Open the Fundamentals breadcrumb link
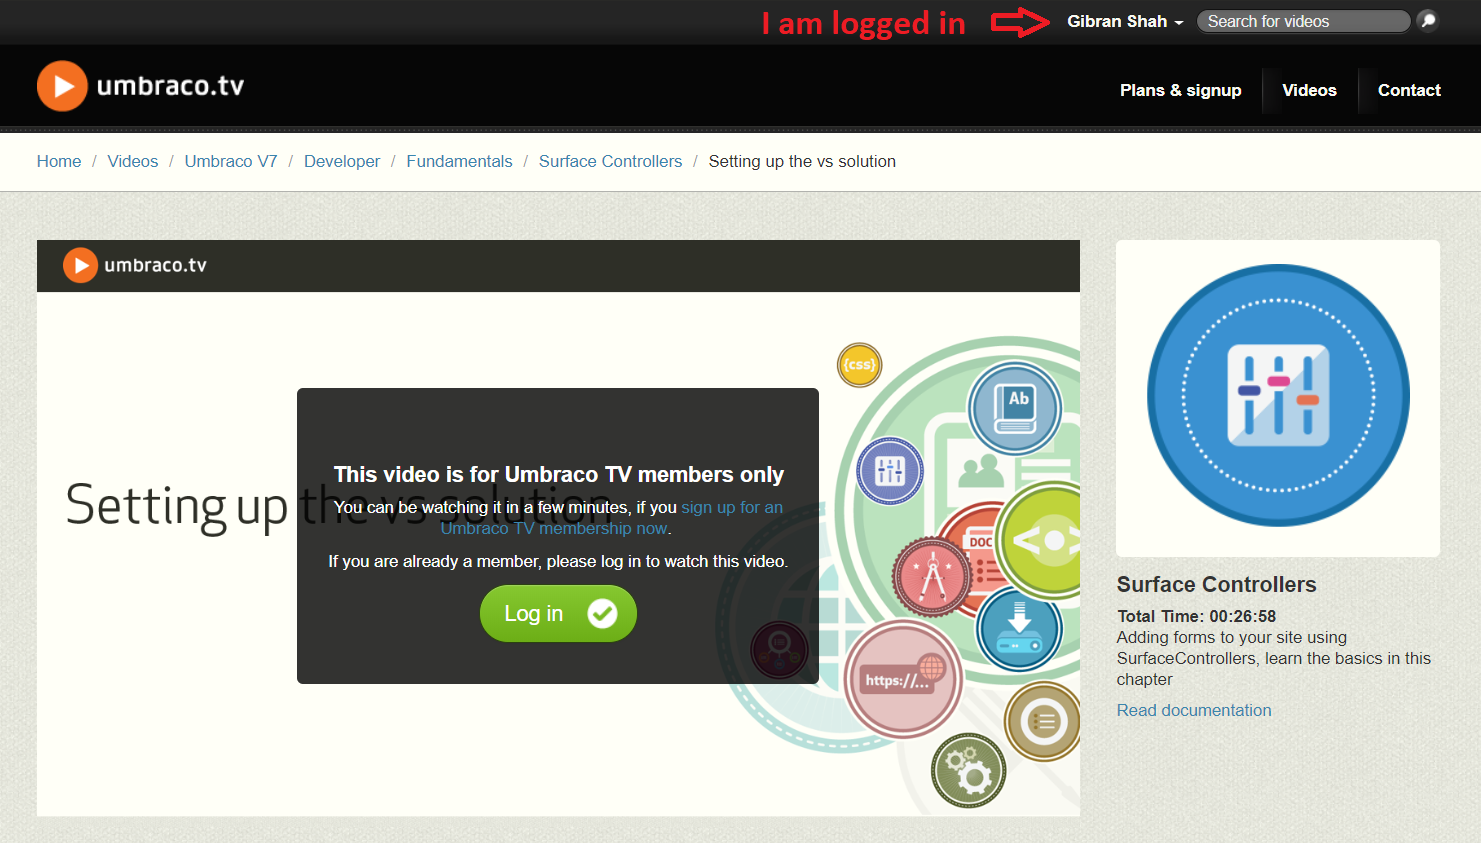1481x843 pixels. [x=459, y=161]
